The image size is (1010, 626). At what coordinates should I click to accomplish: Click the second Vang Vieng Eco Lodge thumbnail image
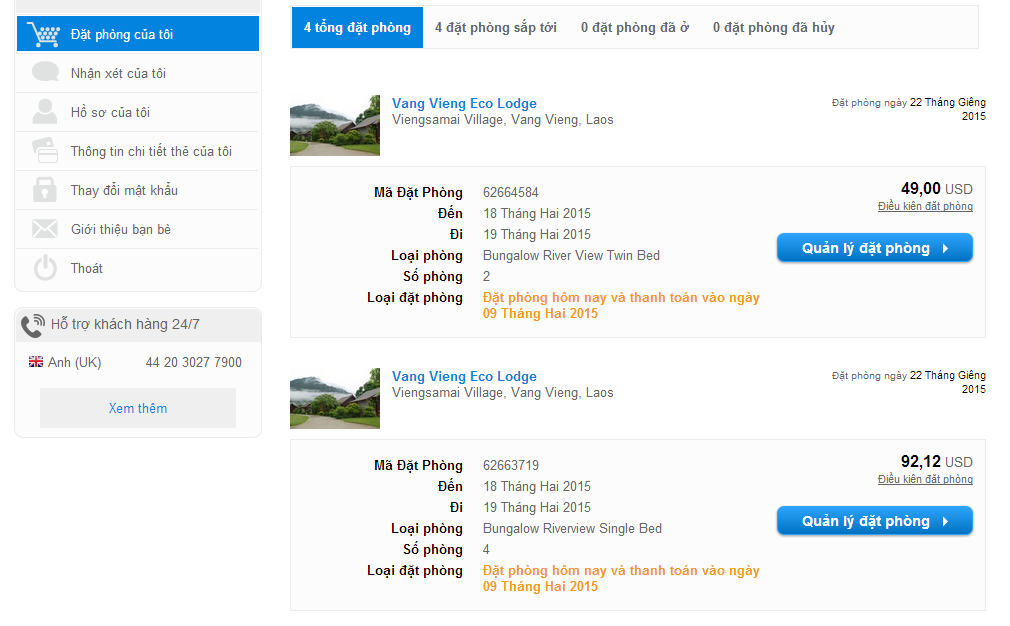(335, 399)
